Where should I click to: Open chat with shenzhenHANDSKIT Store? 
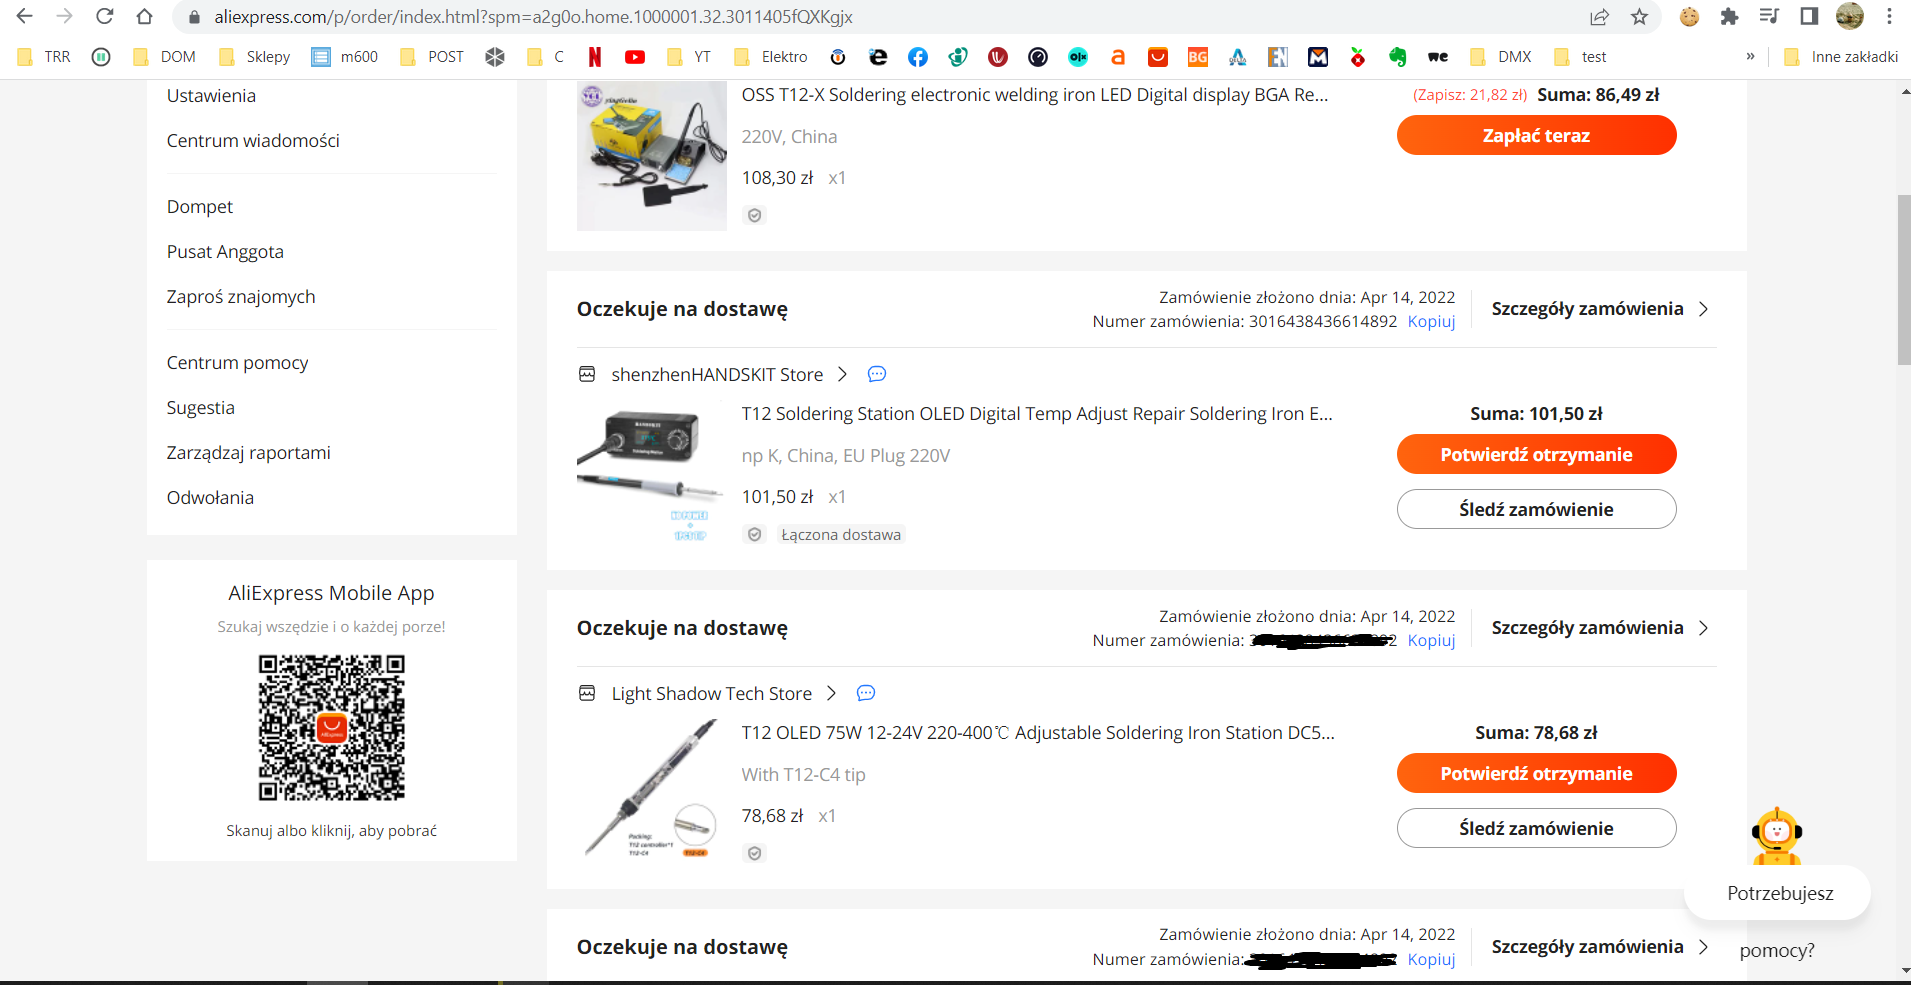tap(877, 374)
